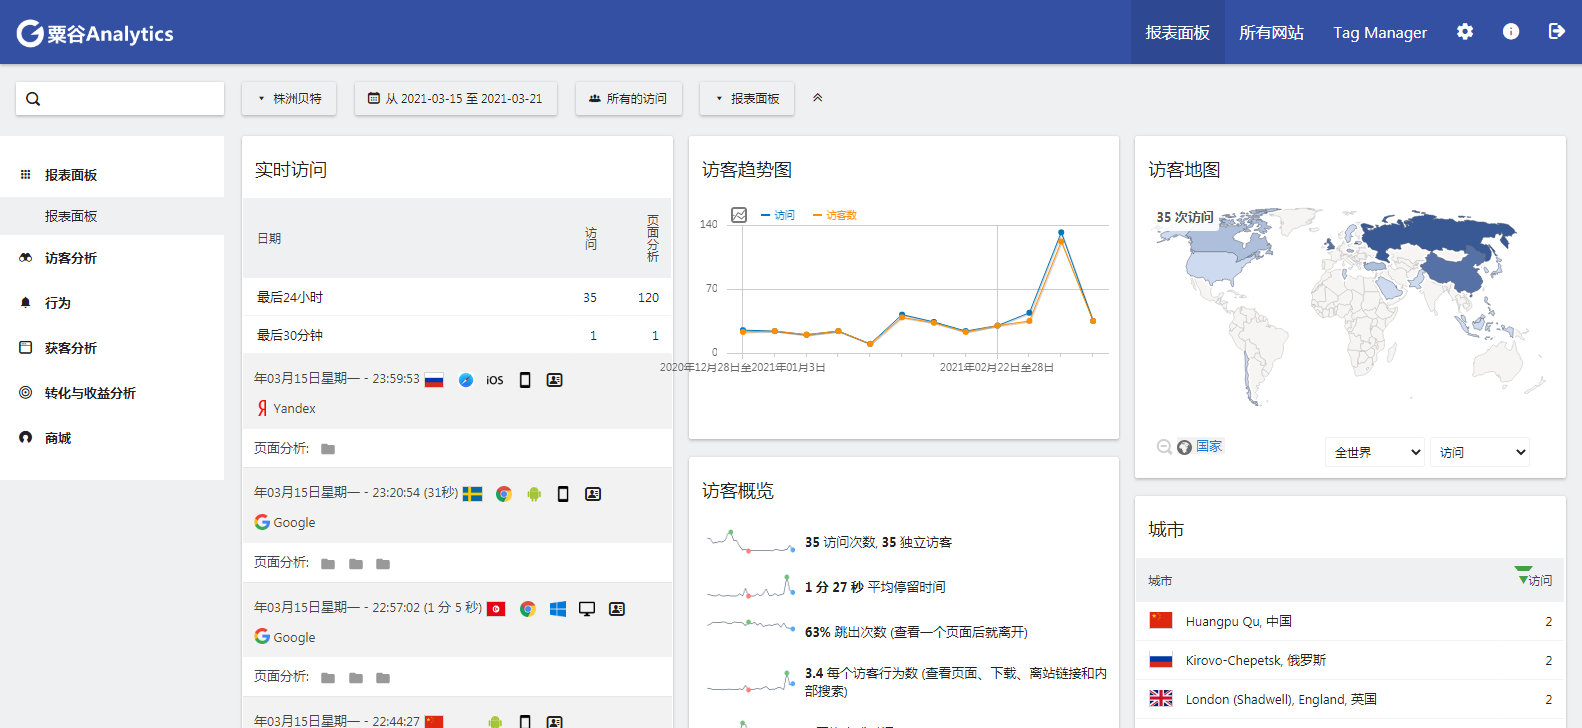Click the 粟谷Analytics logo
This screenshot has height=728, width=1582.
tap(95, 33)
